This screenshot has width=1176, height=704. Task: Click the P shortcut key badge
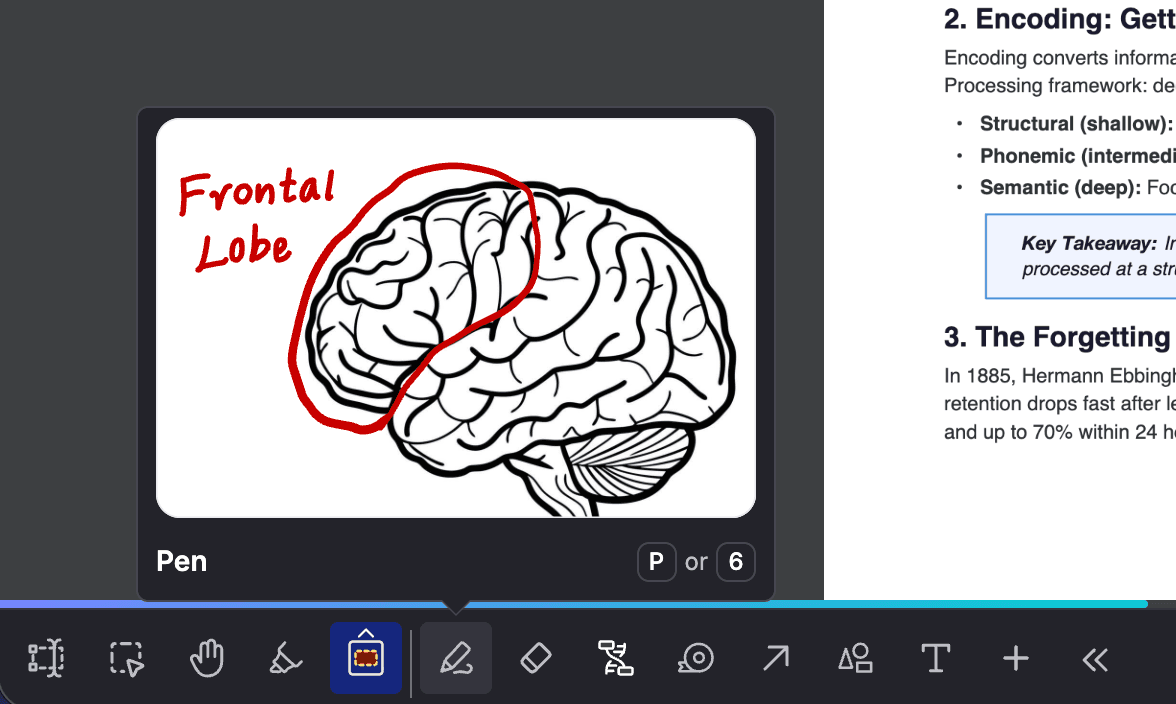(x=657, y=562)
